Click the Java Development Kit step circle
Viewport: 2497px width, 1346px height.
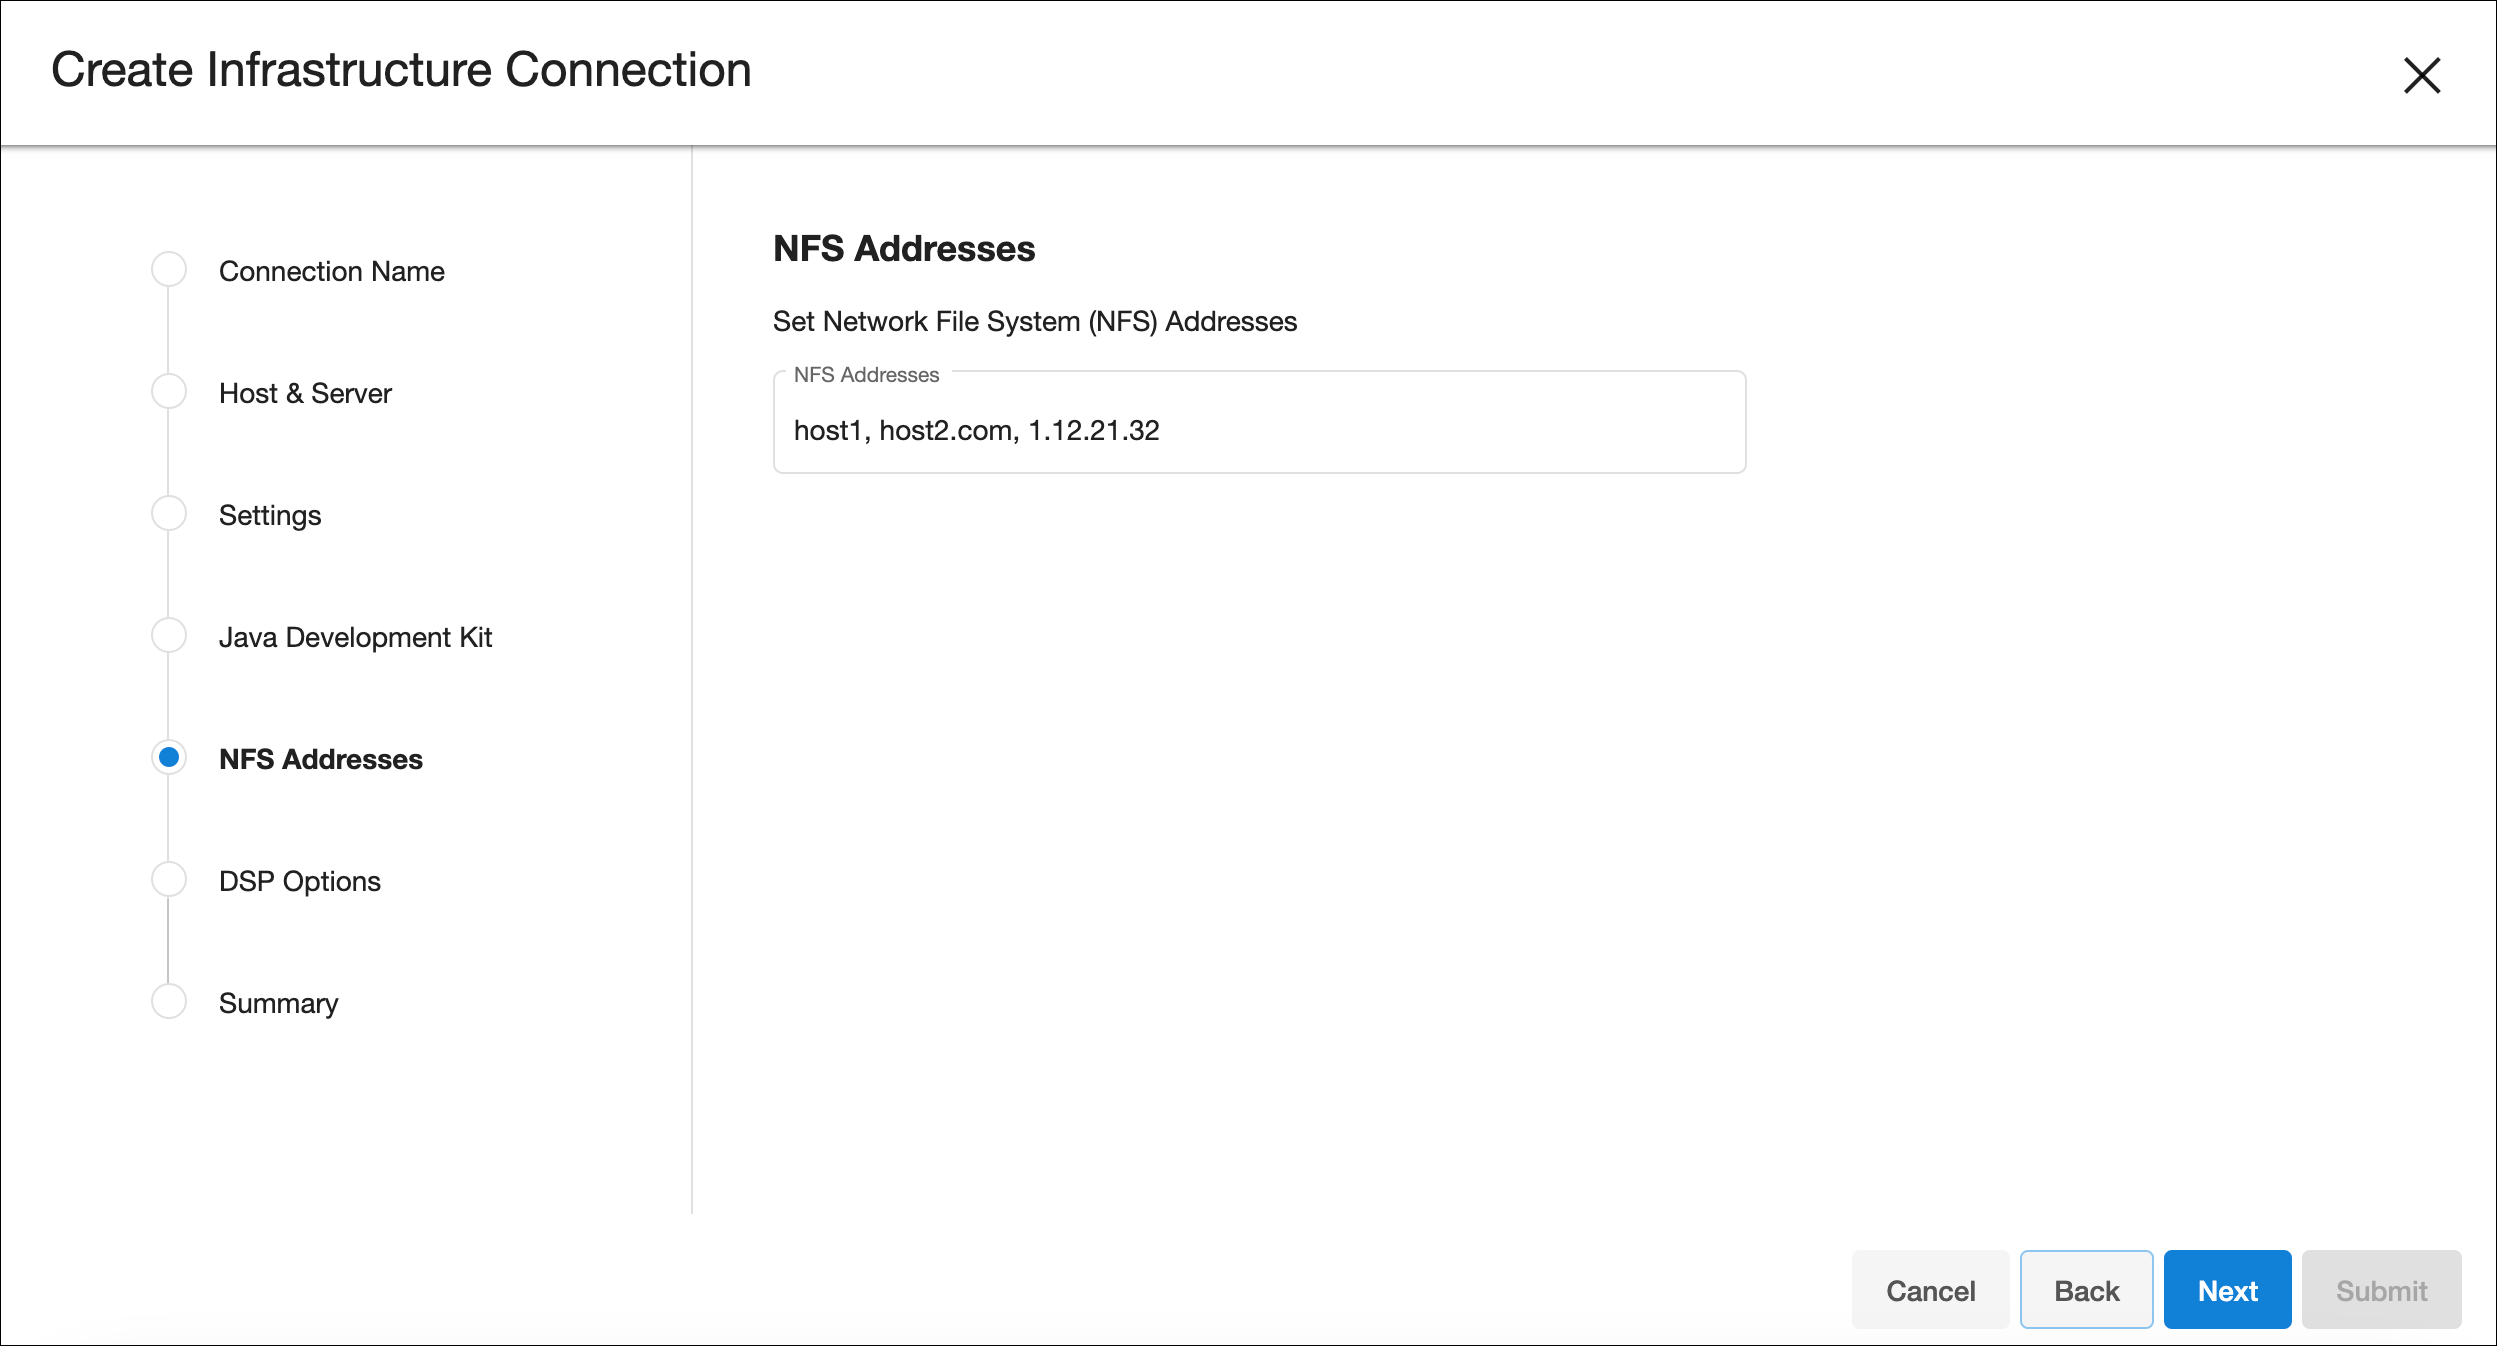click(169, 636)
